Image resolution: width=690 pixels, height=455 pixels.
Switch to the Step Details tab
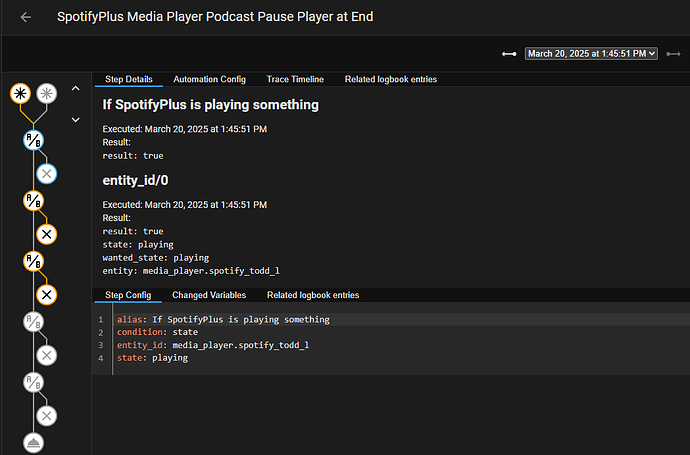pyautogui.click(x=128, y=79)
